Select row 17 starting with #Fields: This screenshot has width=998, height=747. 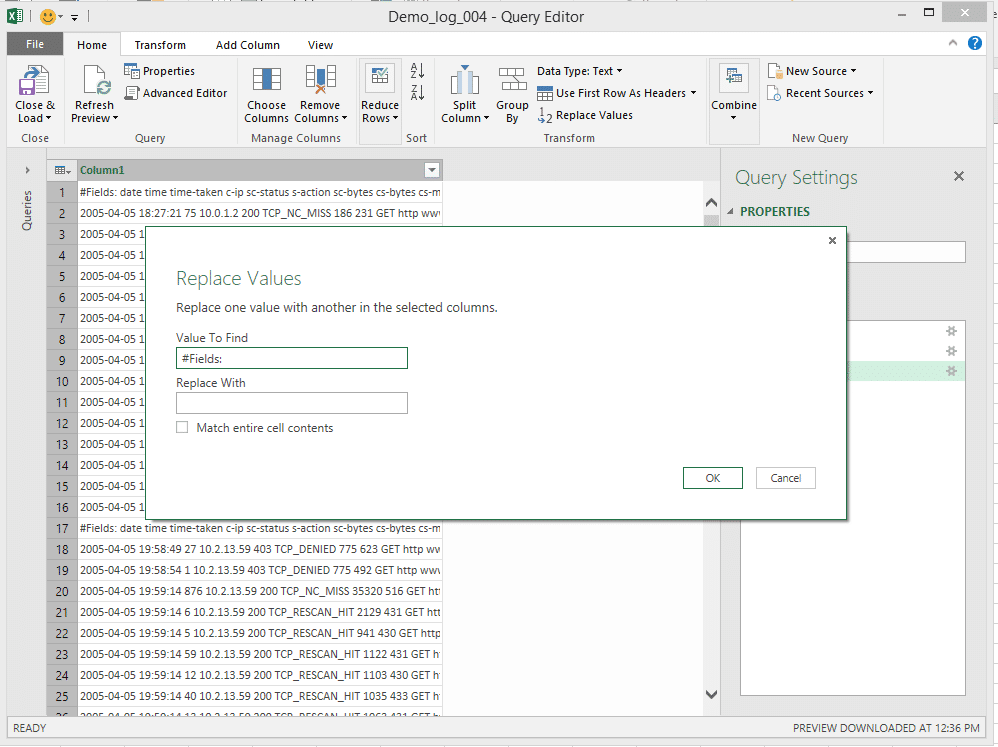point(260,528)
